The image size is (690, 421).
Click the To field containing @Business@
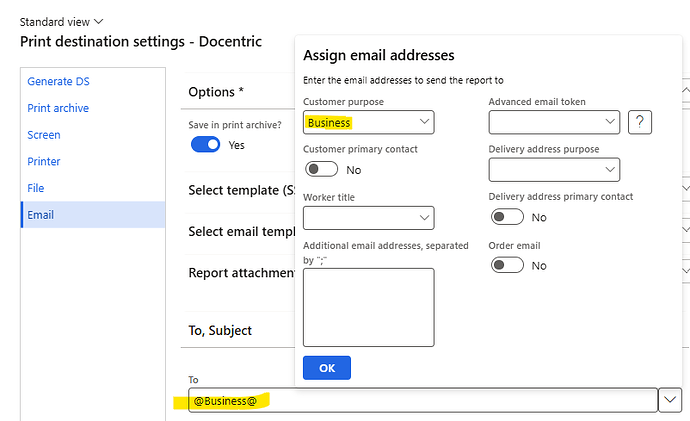click(x=423, y=400)
